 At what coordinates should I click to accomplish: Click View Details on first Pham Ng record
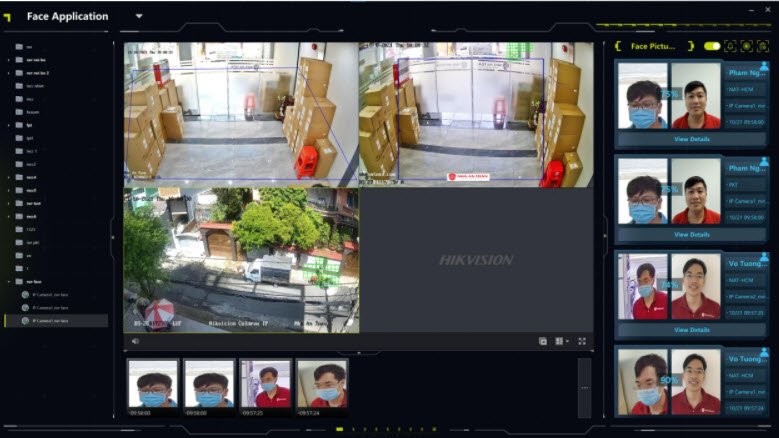pyautogui.click(x=691, y=139)
